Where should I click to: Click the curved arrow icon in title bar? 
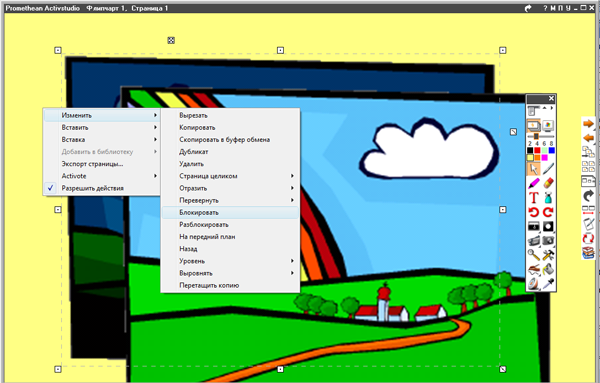click(528, 8)
